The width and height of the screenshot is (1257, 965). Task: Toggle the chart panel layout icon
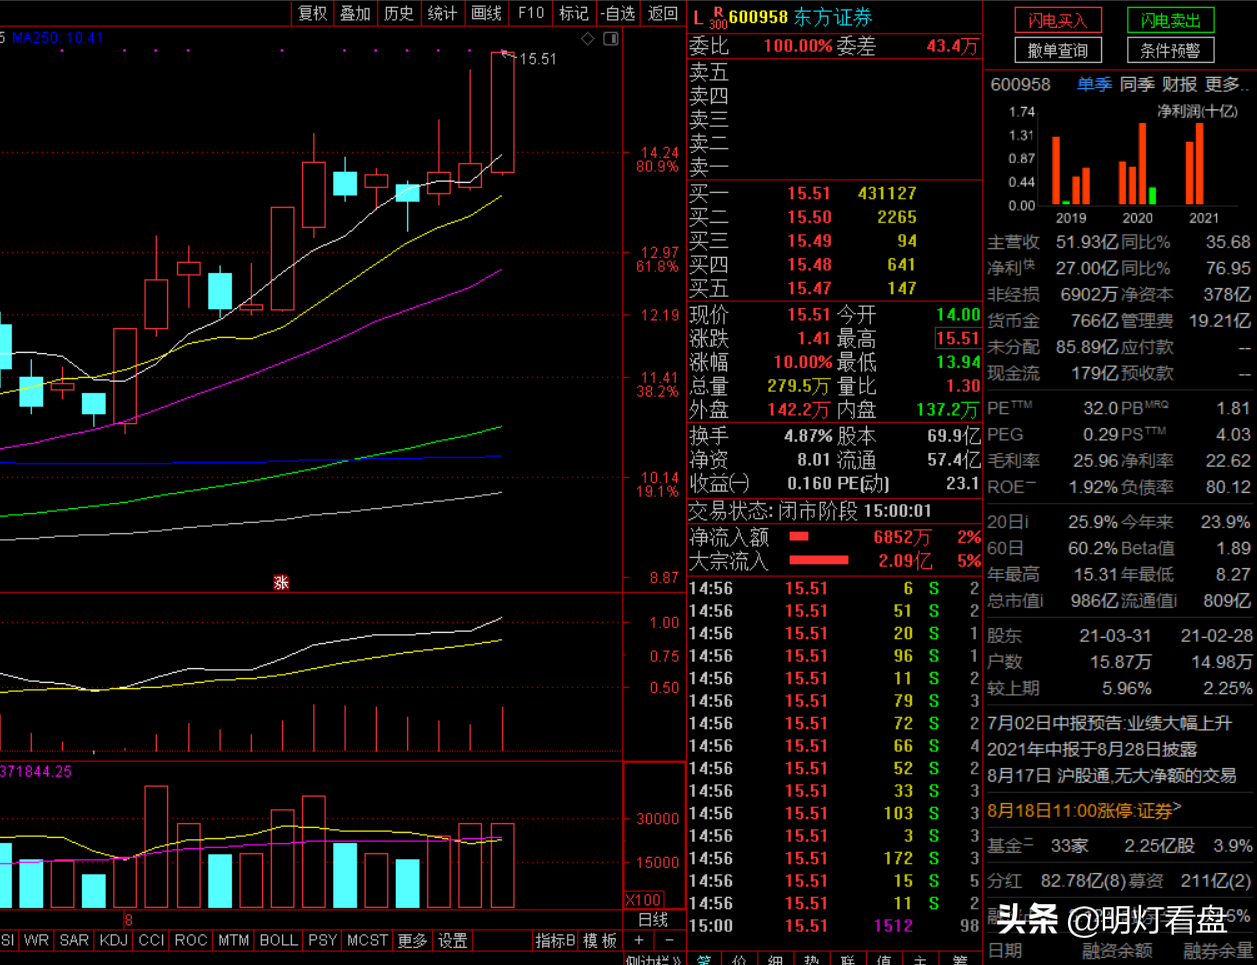(x=611, y=39)
